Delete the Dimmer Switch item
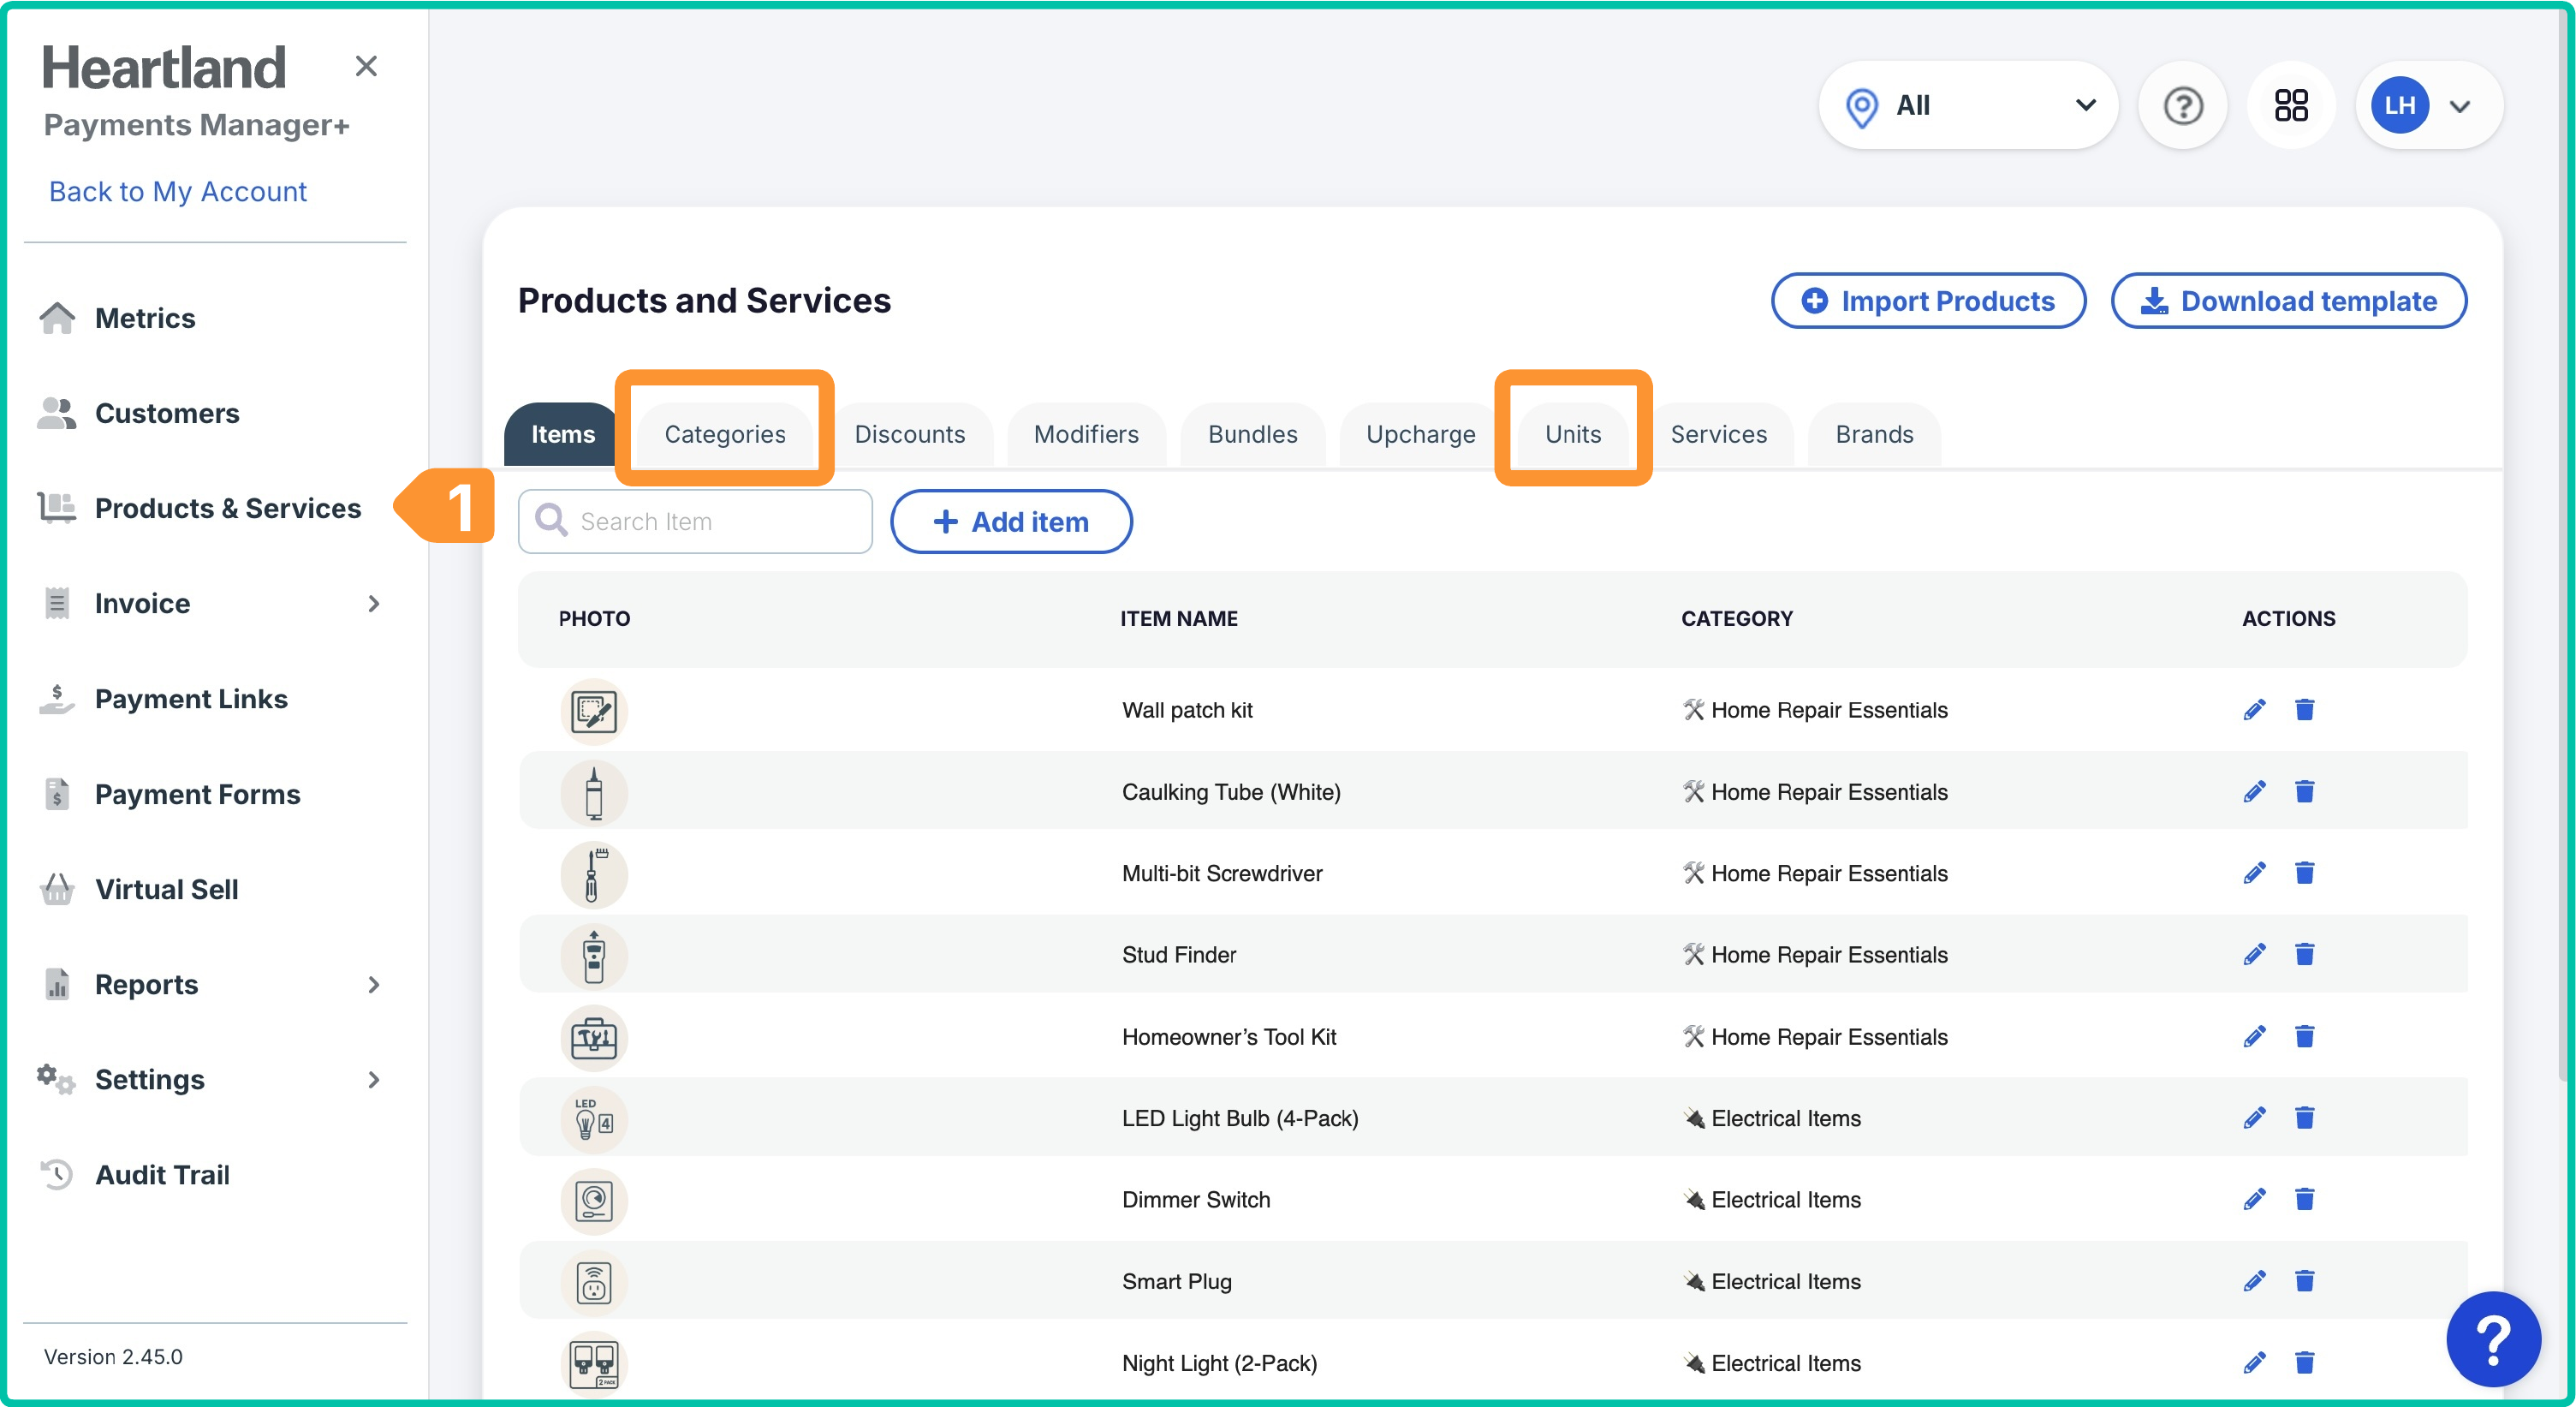 tap(2304, 1200)
